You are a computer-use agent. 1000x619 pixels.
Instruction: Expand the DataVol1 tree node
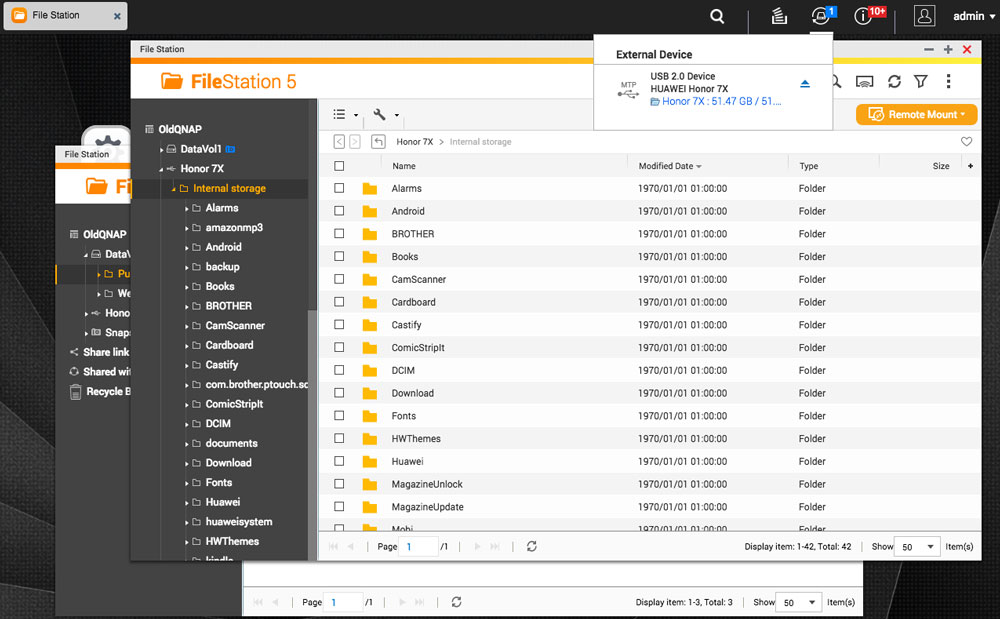coord(161,150)
